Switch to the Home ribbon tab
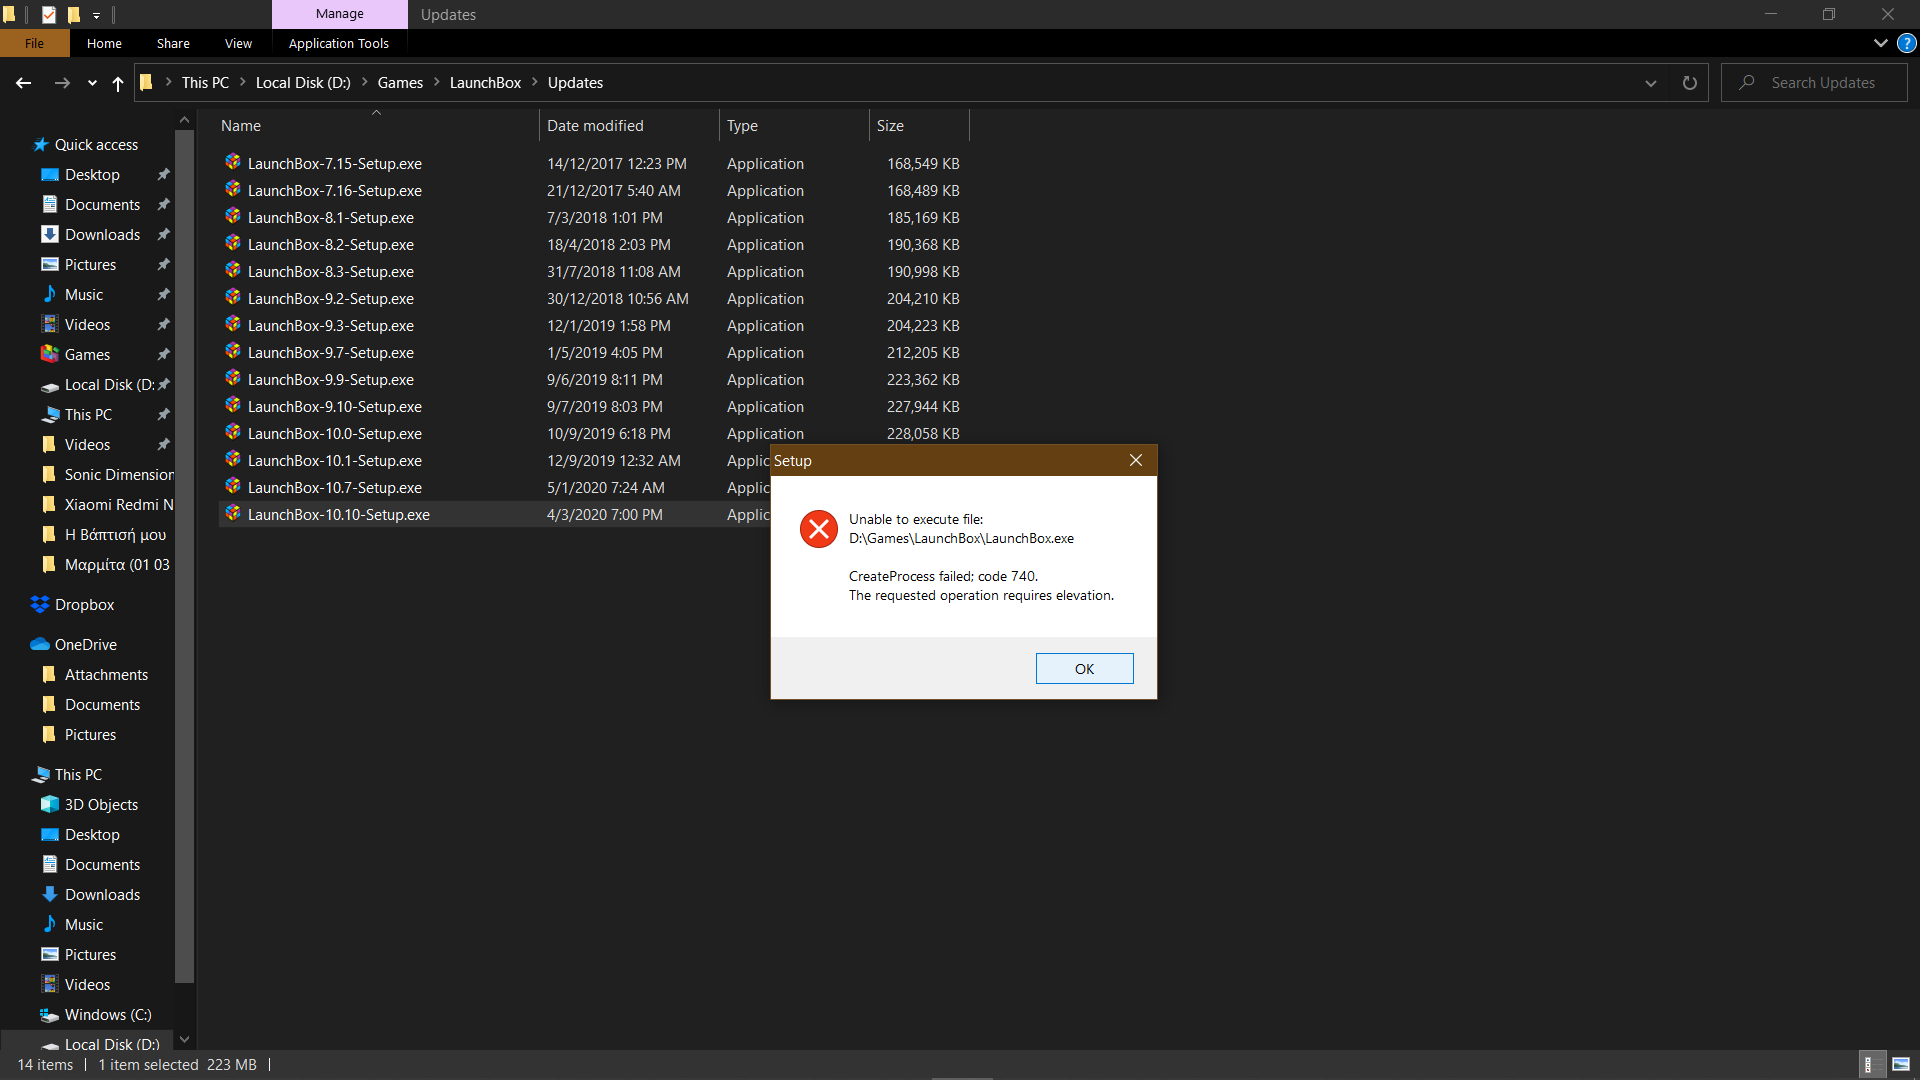This screenshot has height=1080, width=1920. pos(104,43)
